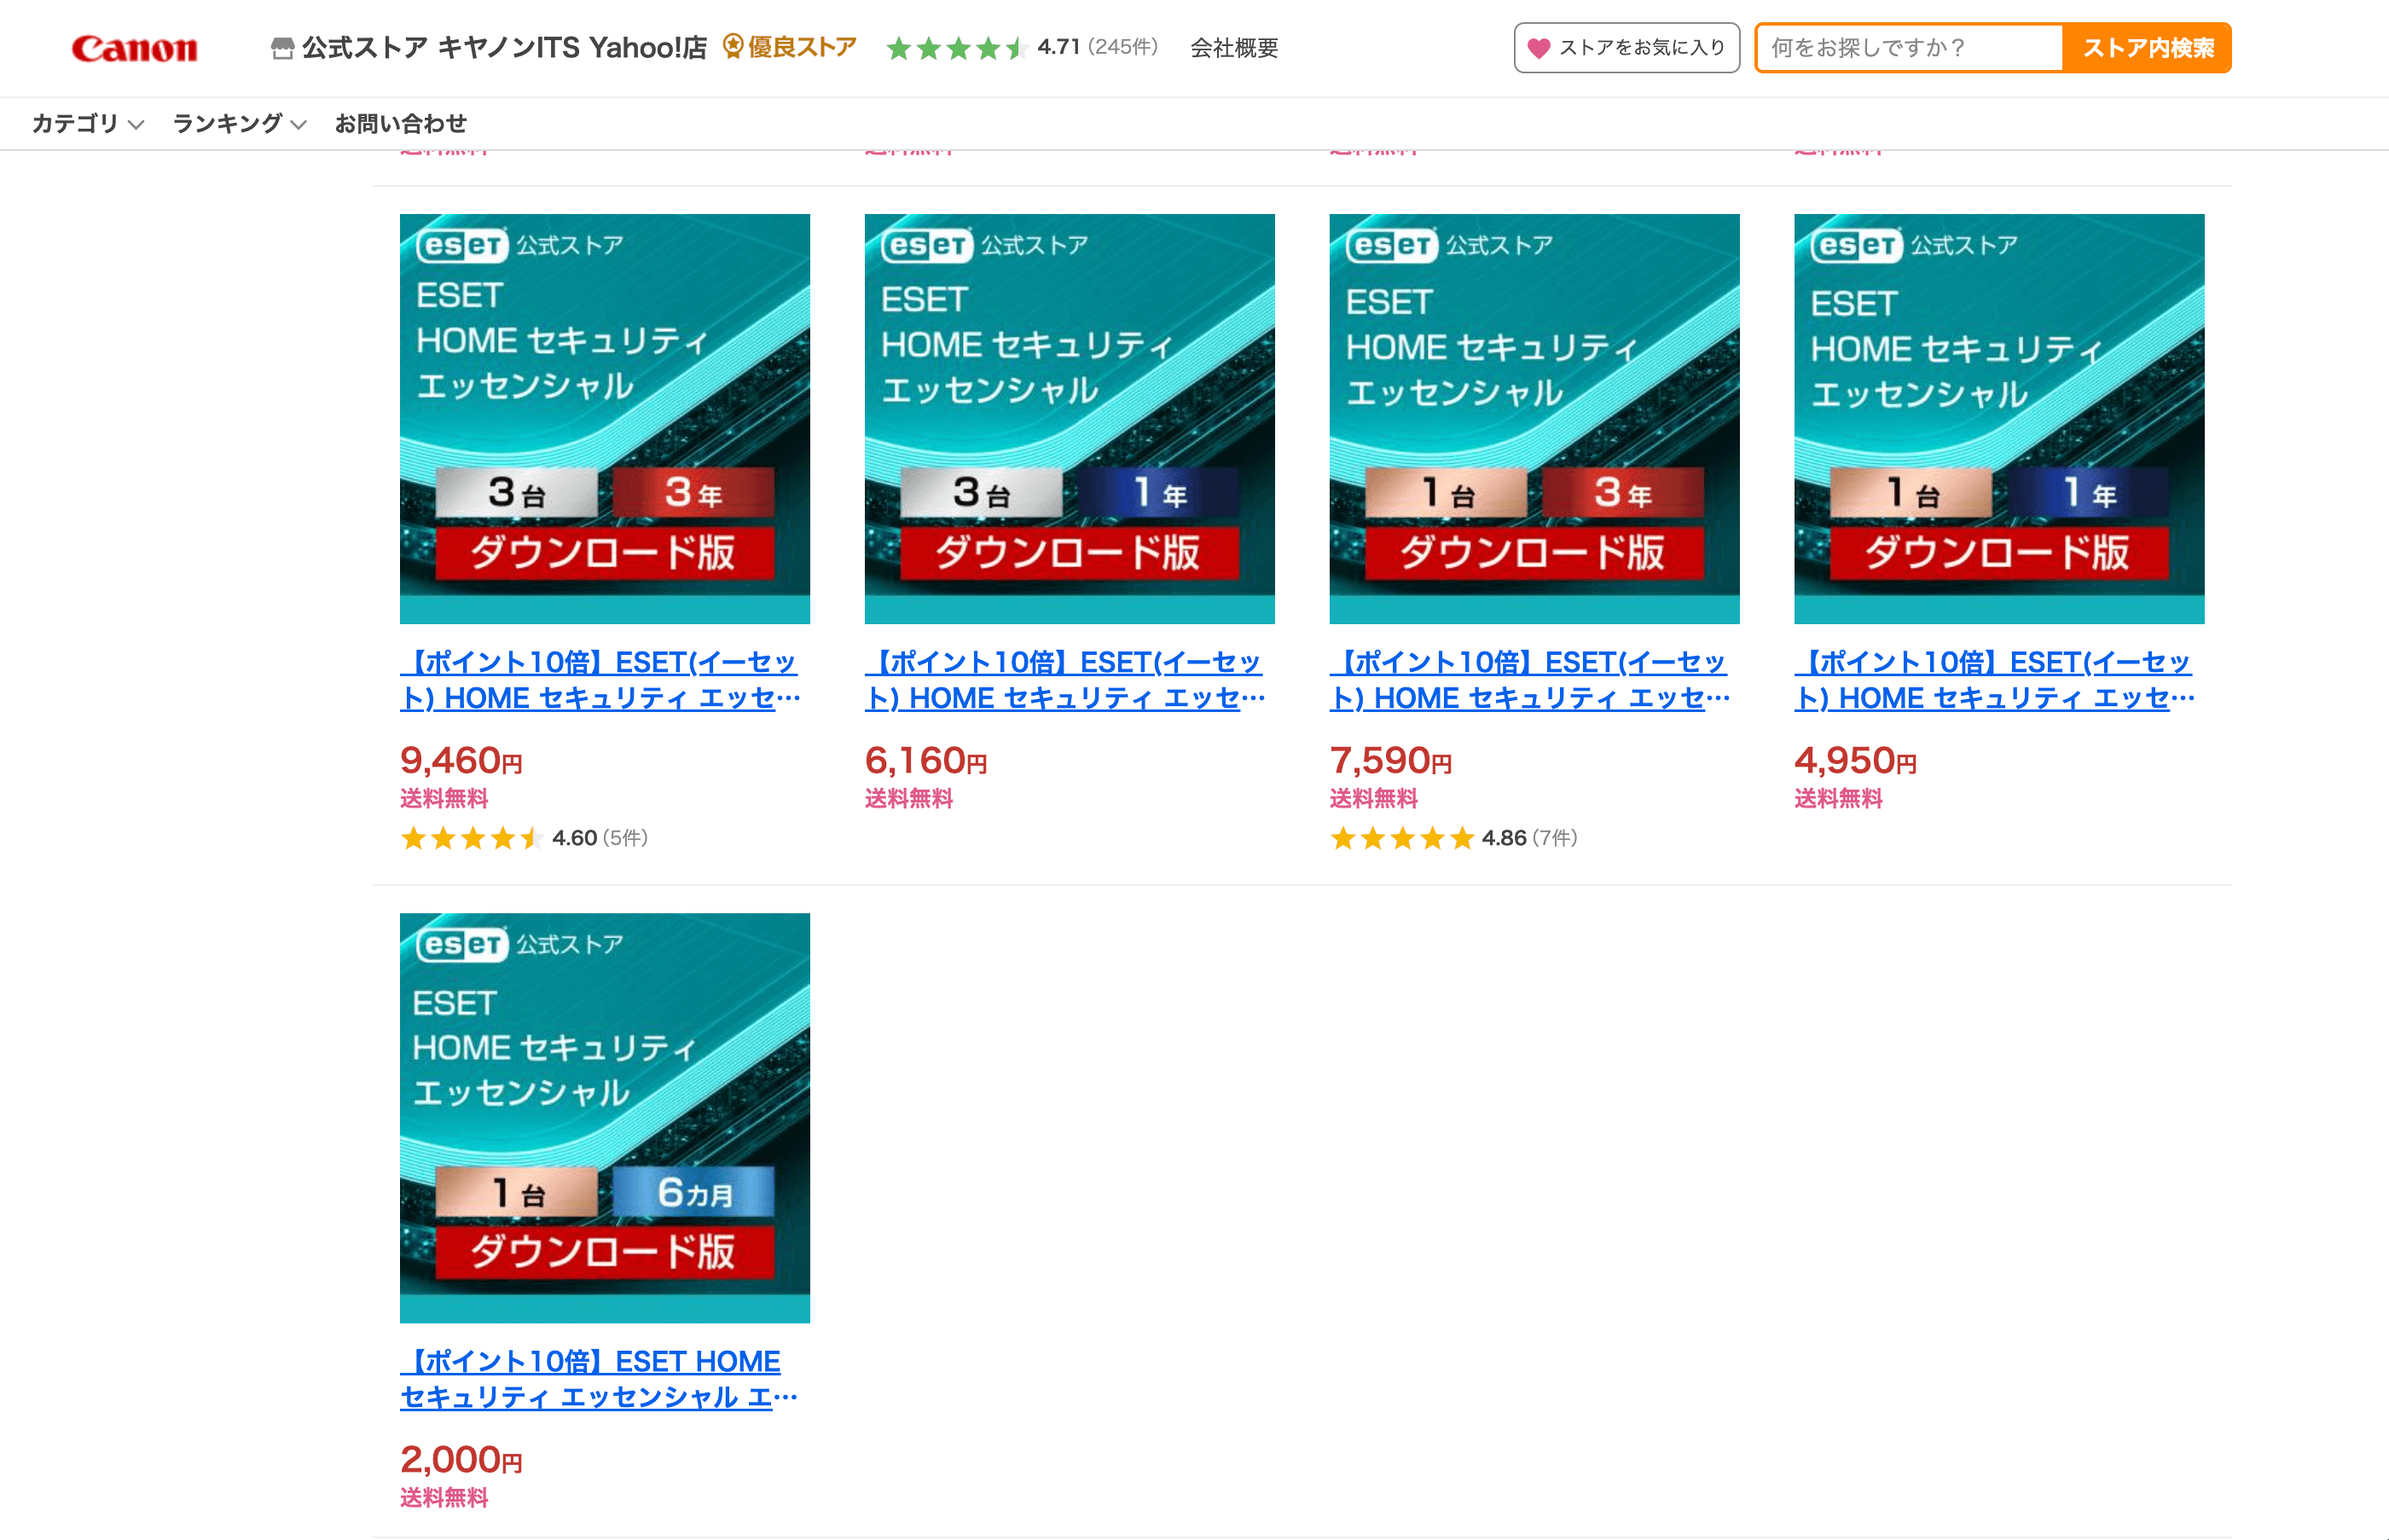
Task: Click the 4.60 star rating icons
Action: (471, 838)
